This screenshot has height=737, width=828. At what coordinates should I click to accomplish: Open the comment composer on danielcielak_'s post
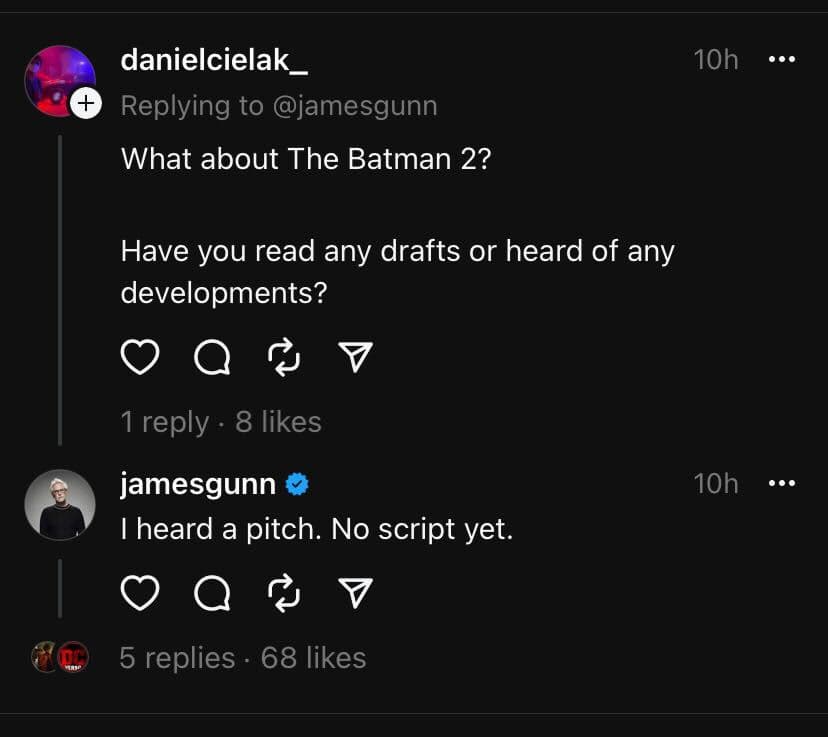click(x=211, y=356)
